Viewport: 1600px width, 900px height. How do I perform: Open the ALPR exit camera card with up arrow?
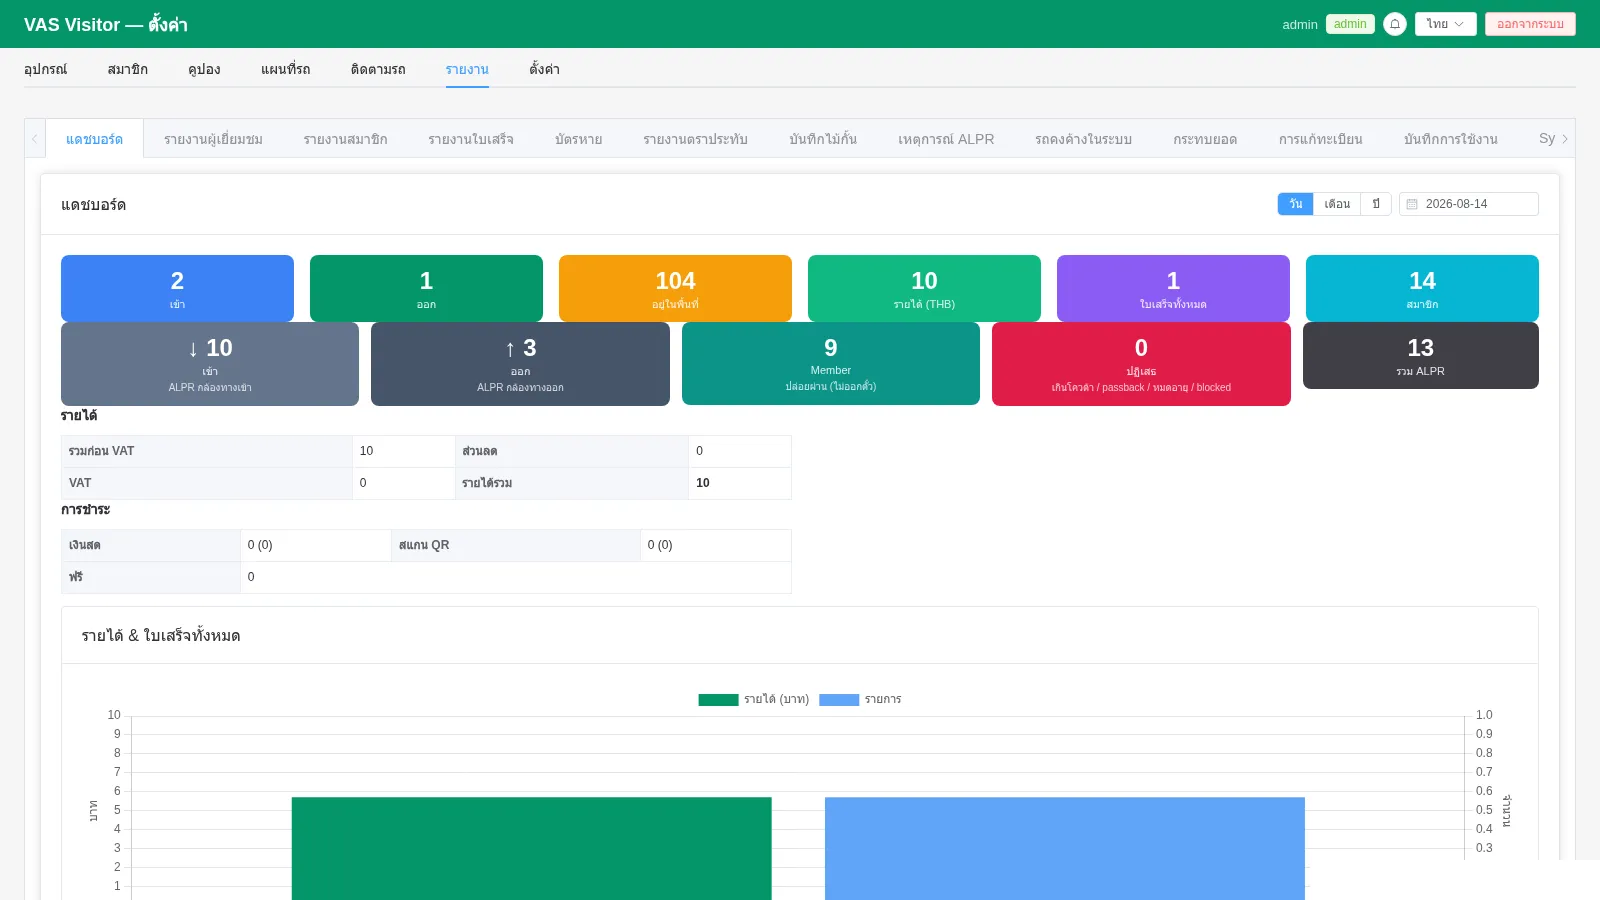click(x=520, y=364)
